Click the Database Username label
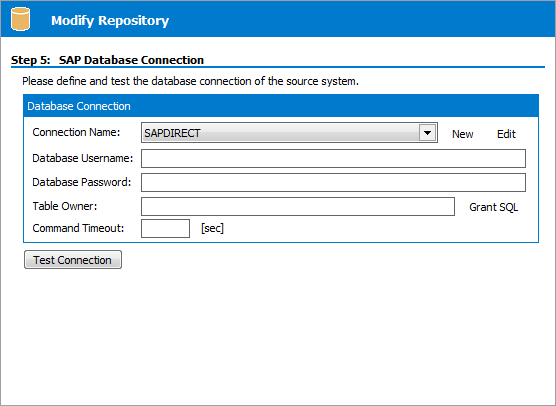 (x=83, y=158)
